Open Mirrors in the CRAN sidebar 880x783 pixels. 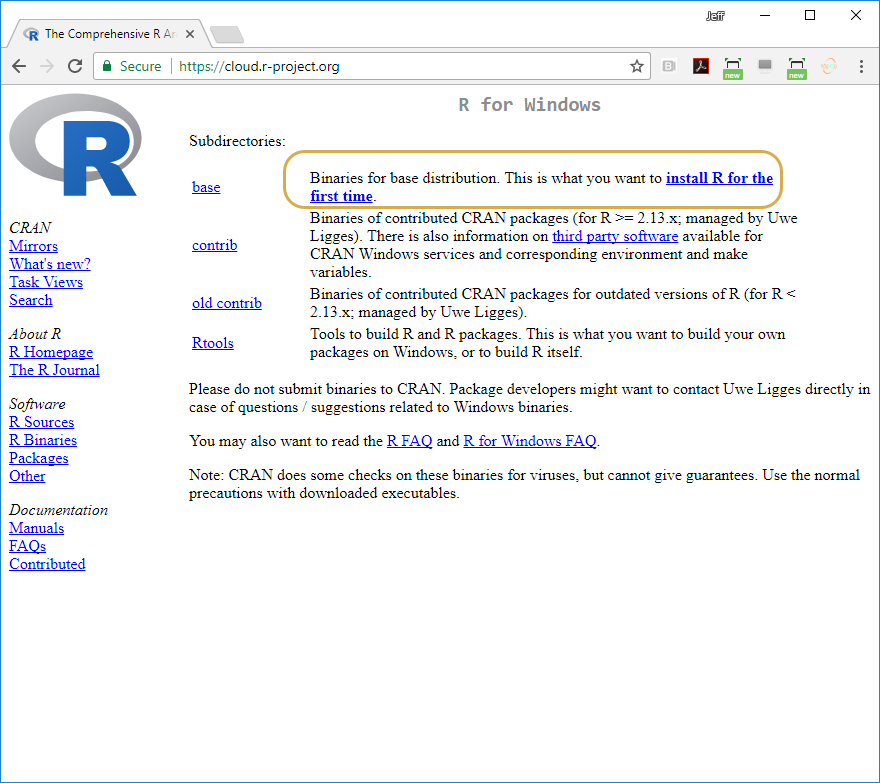click(33, 246)
